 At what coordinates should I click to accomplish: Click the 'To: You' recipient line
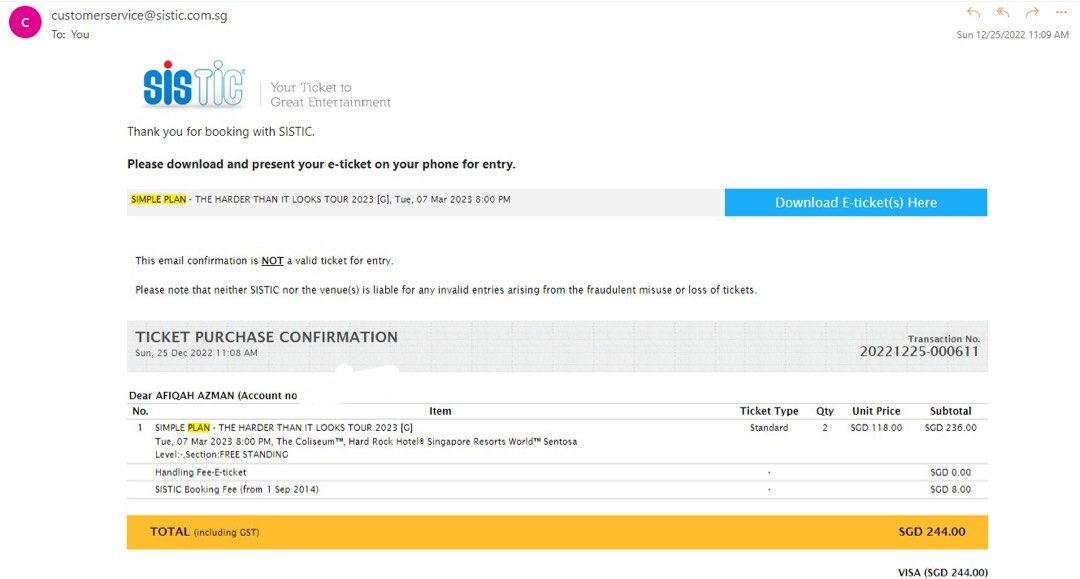coord(70,34)
